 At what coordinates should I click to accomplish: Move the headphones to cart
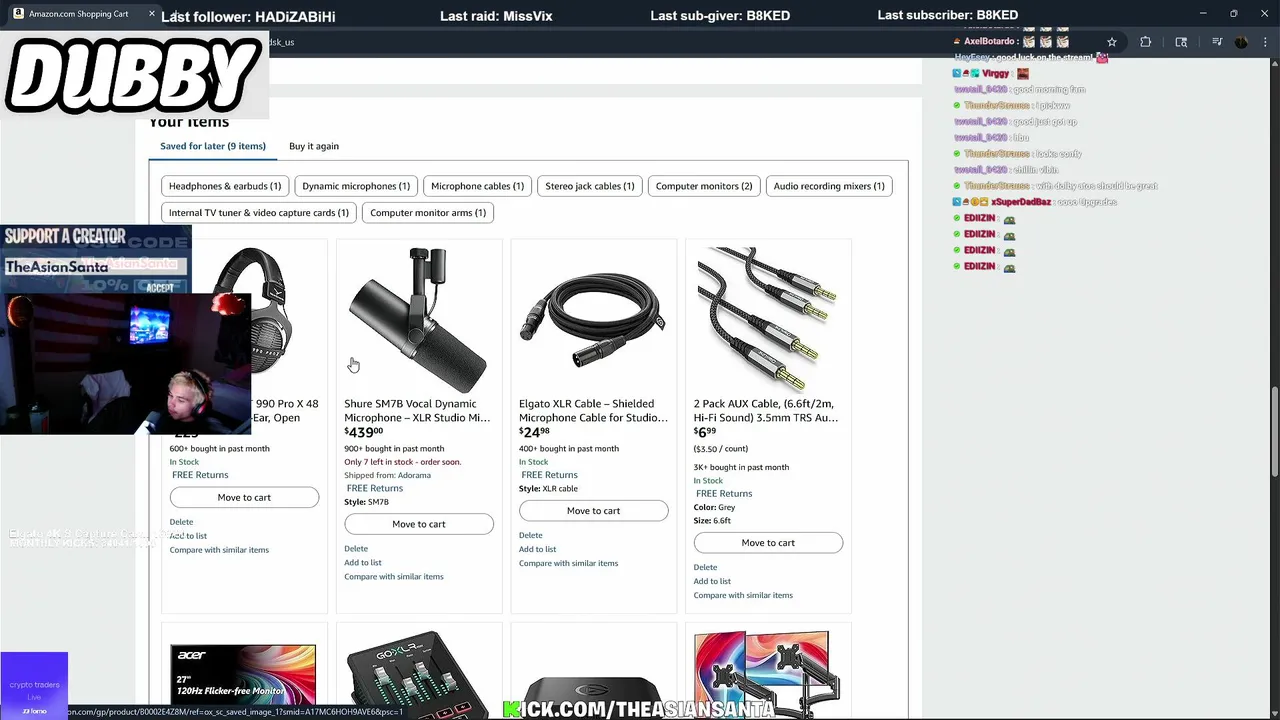point(244,497)
